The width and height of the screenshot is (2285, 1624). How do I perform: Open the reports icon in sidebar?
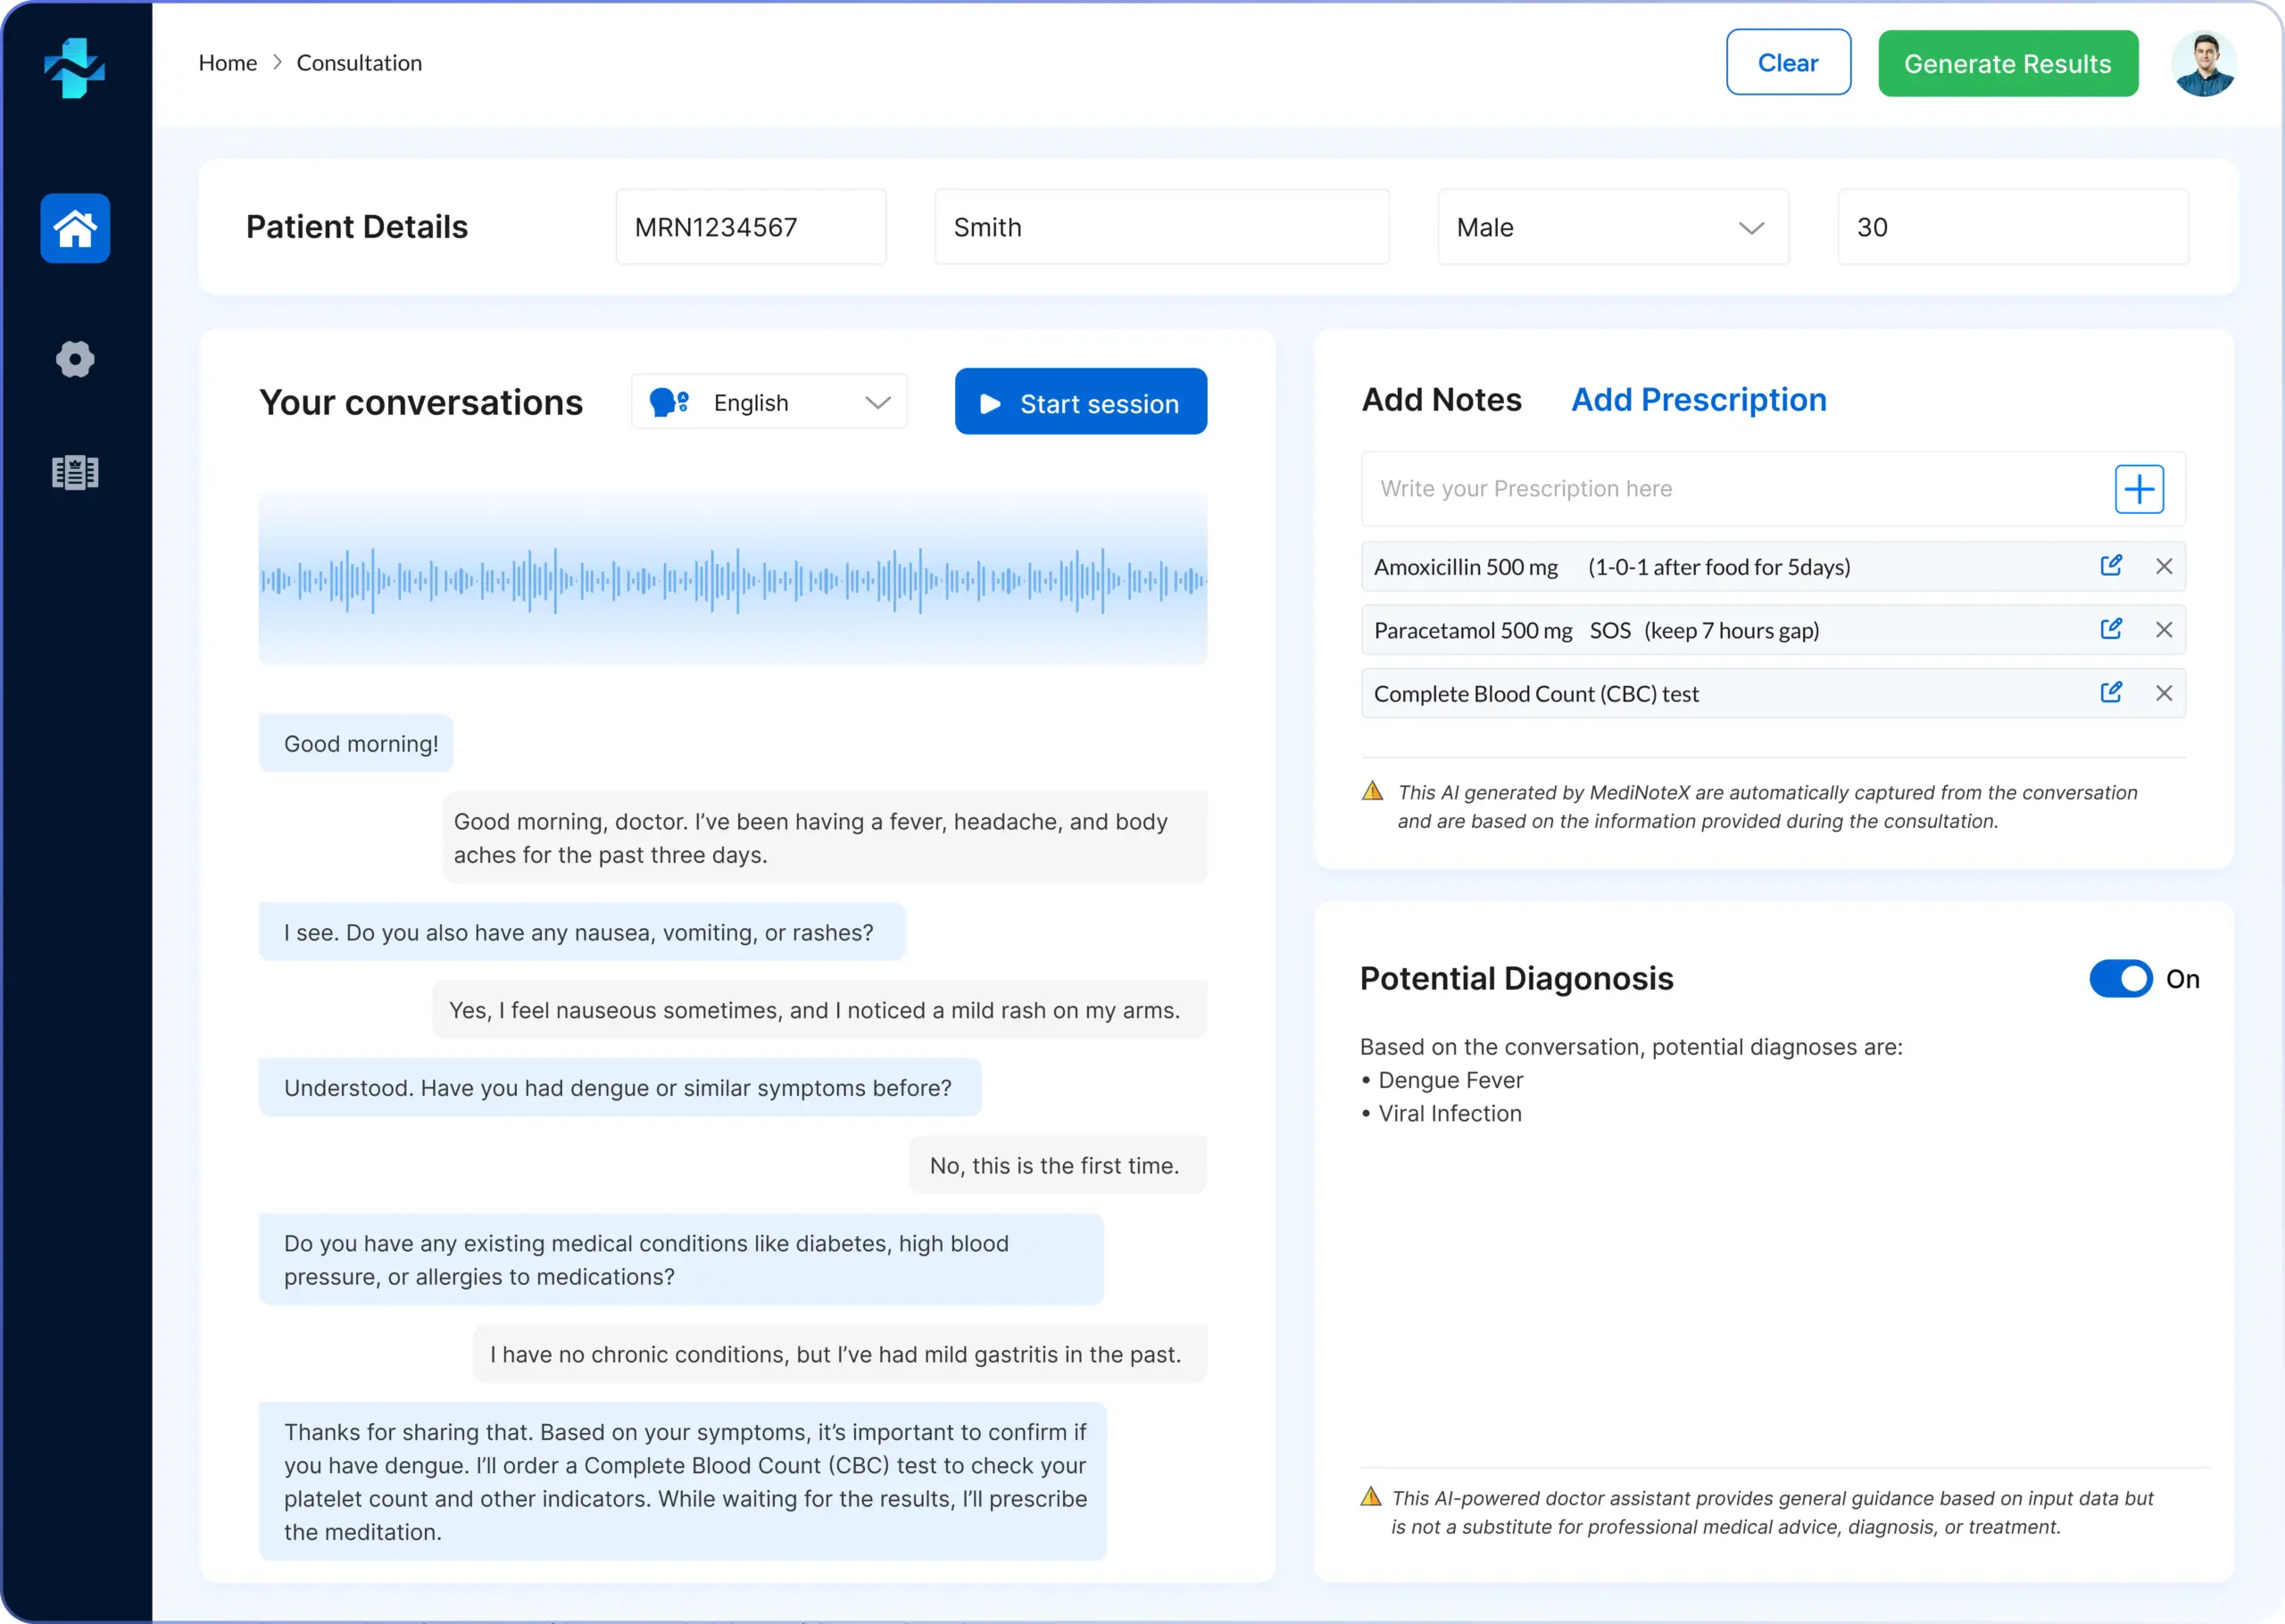(75, 472)
